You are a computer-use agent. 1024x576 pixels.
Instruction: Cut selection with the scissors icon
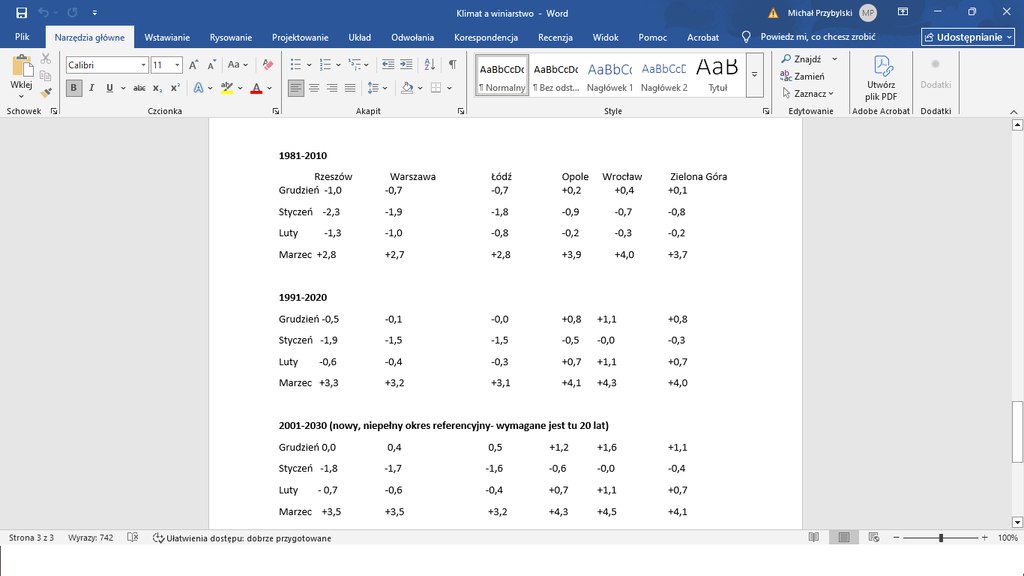(46, 59)
